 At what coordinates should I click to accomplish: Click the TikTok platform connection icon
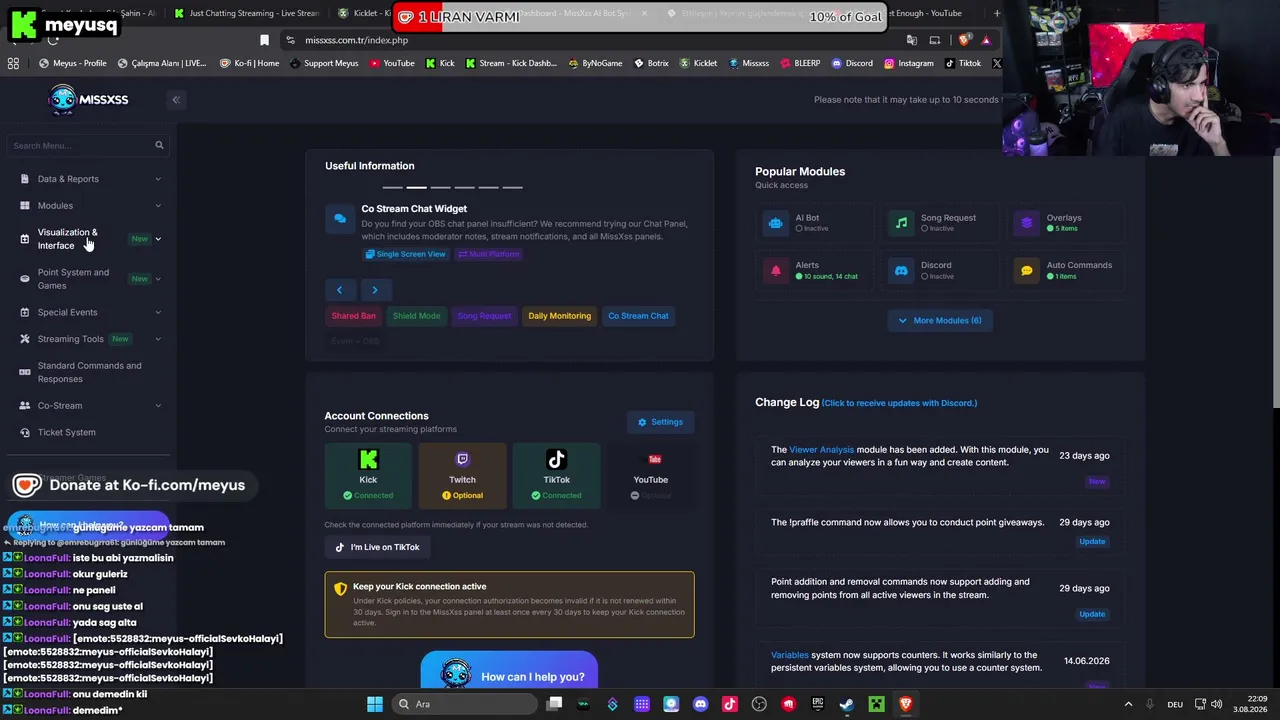pos(556,459)
